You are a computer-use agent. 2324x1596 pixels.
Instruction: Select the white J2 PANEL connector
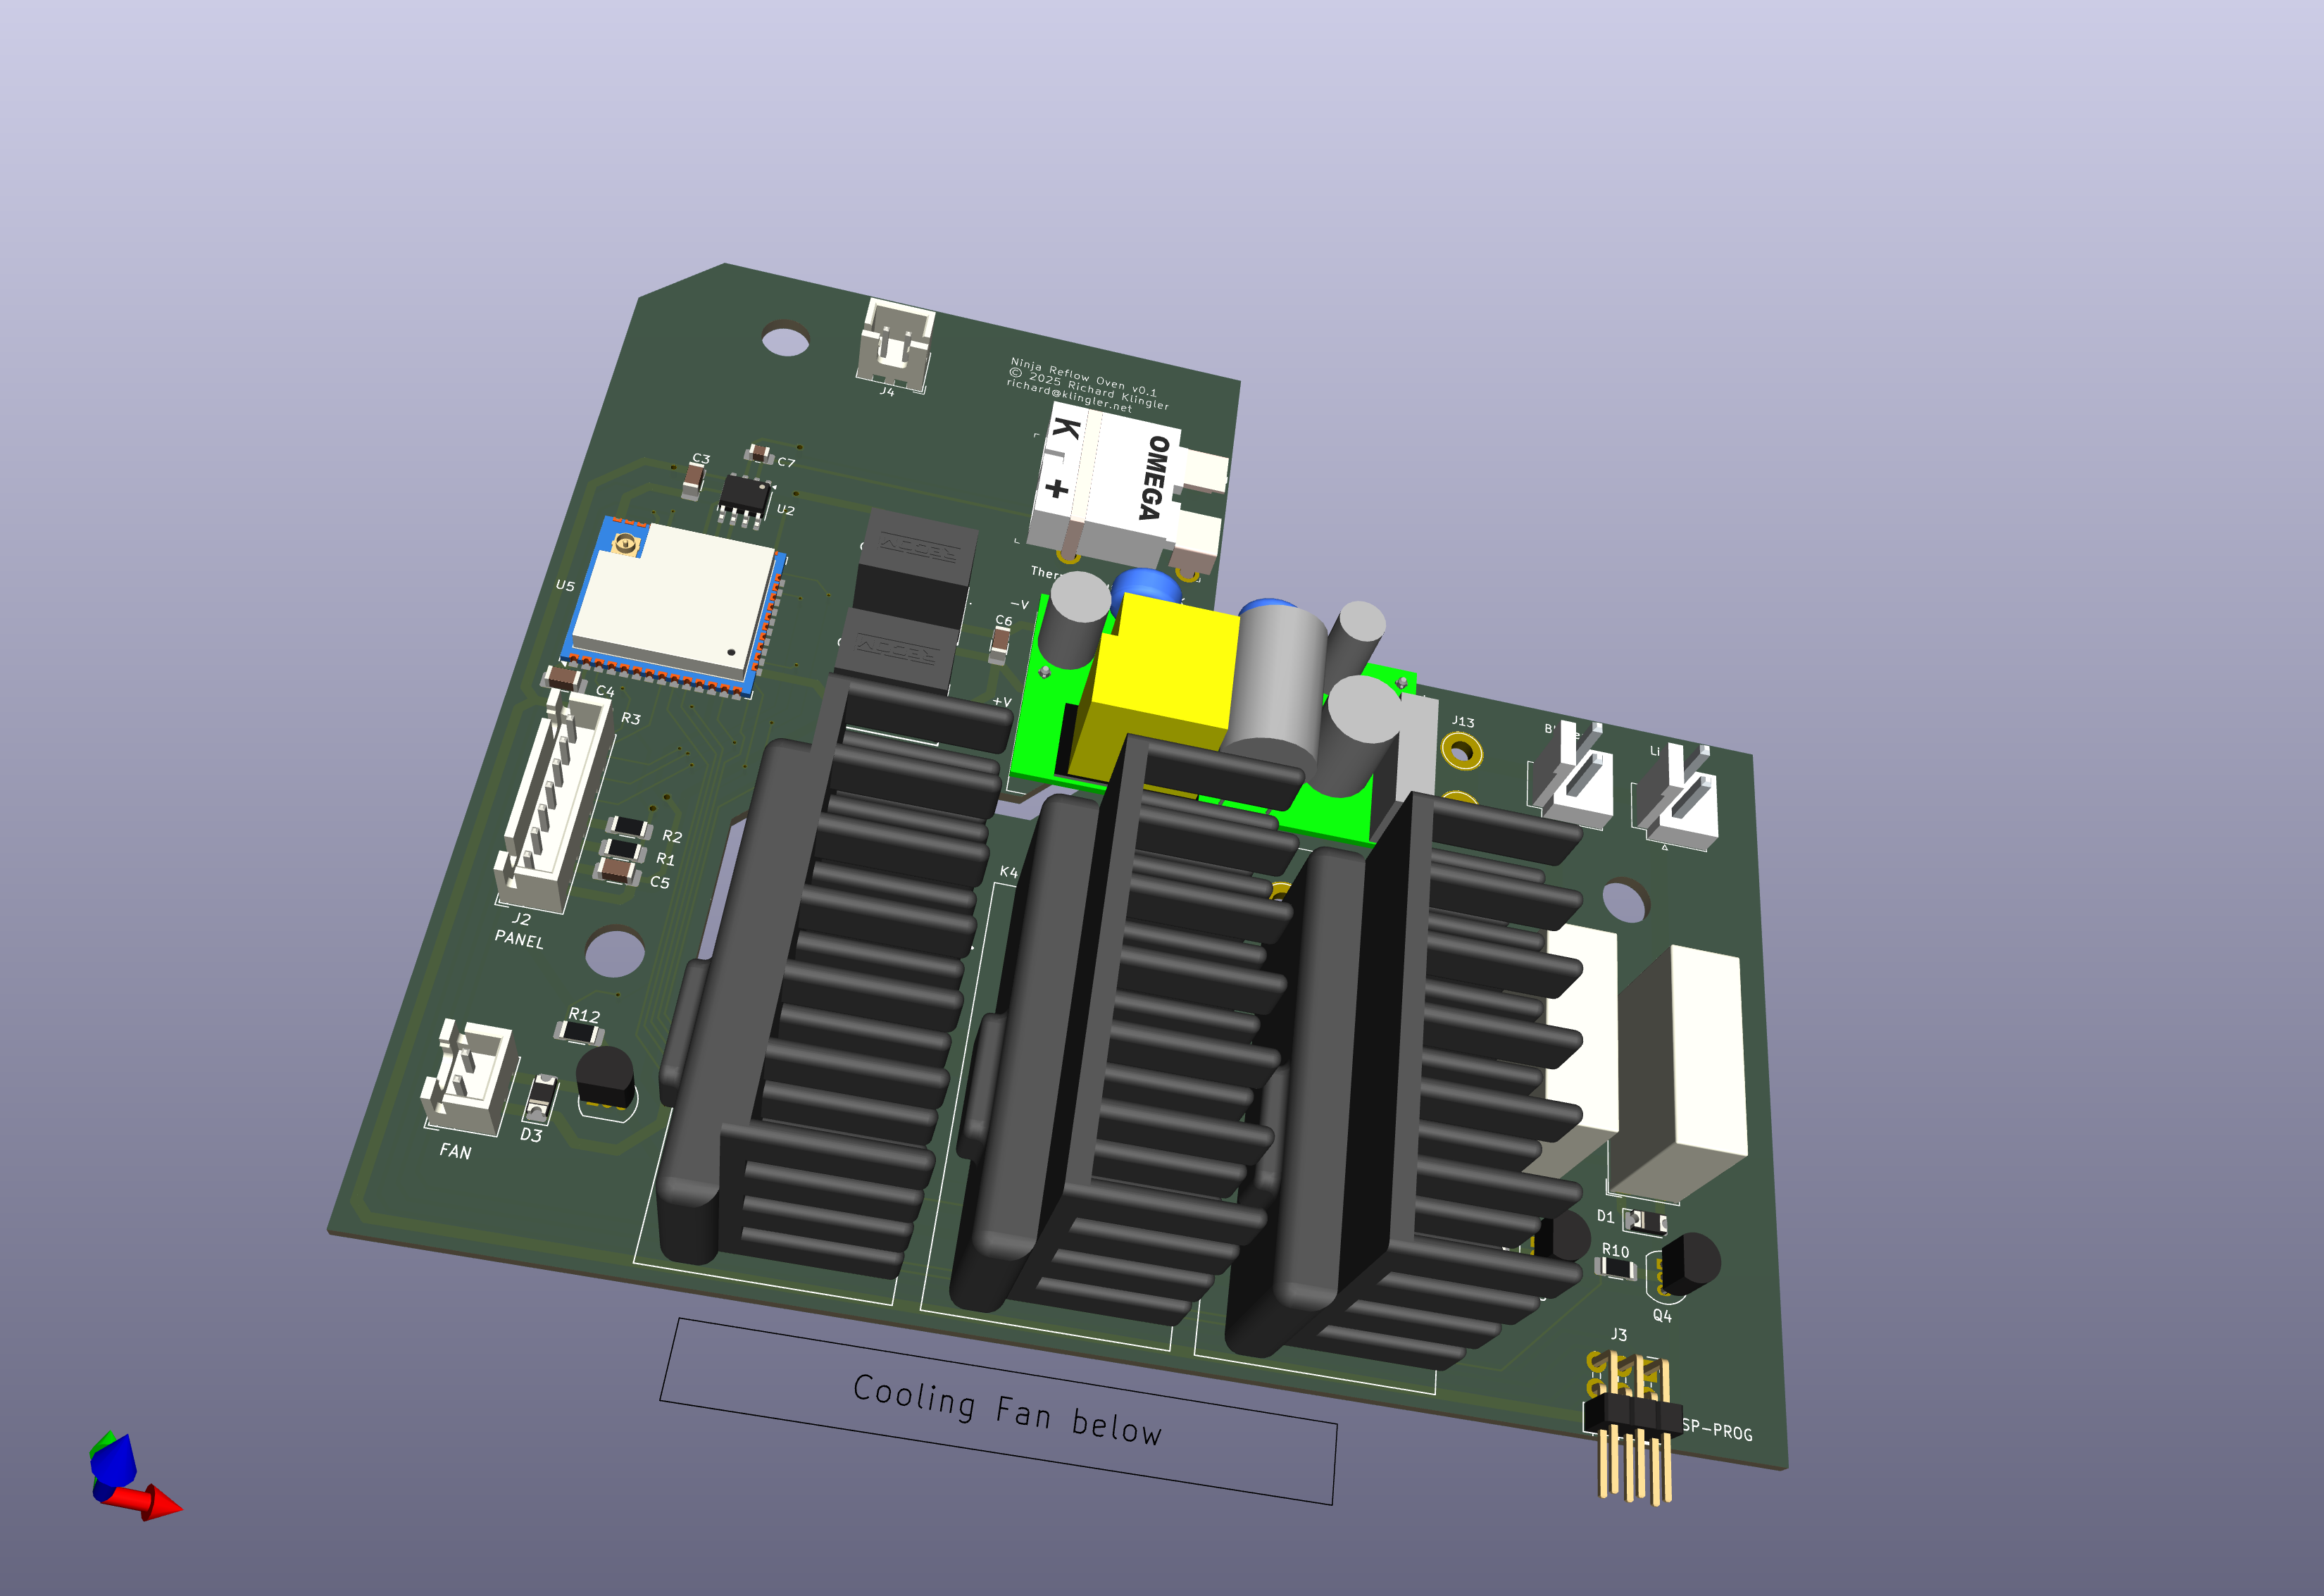[x=552, y=802]
